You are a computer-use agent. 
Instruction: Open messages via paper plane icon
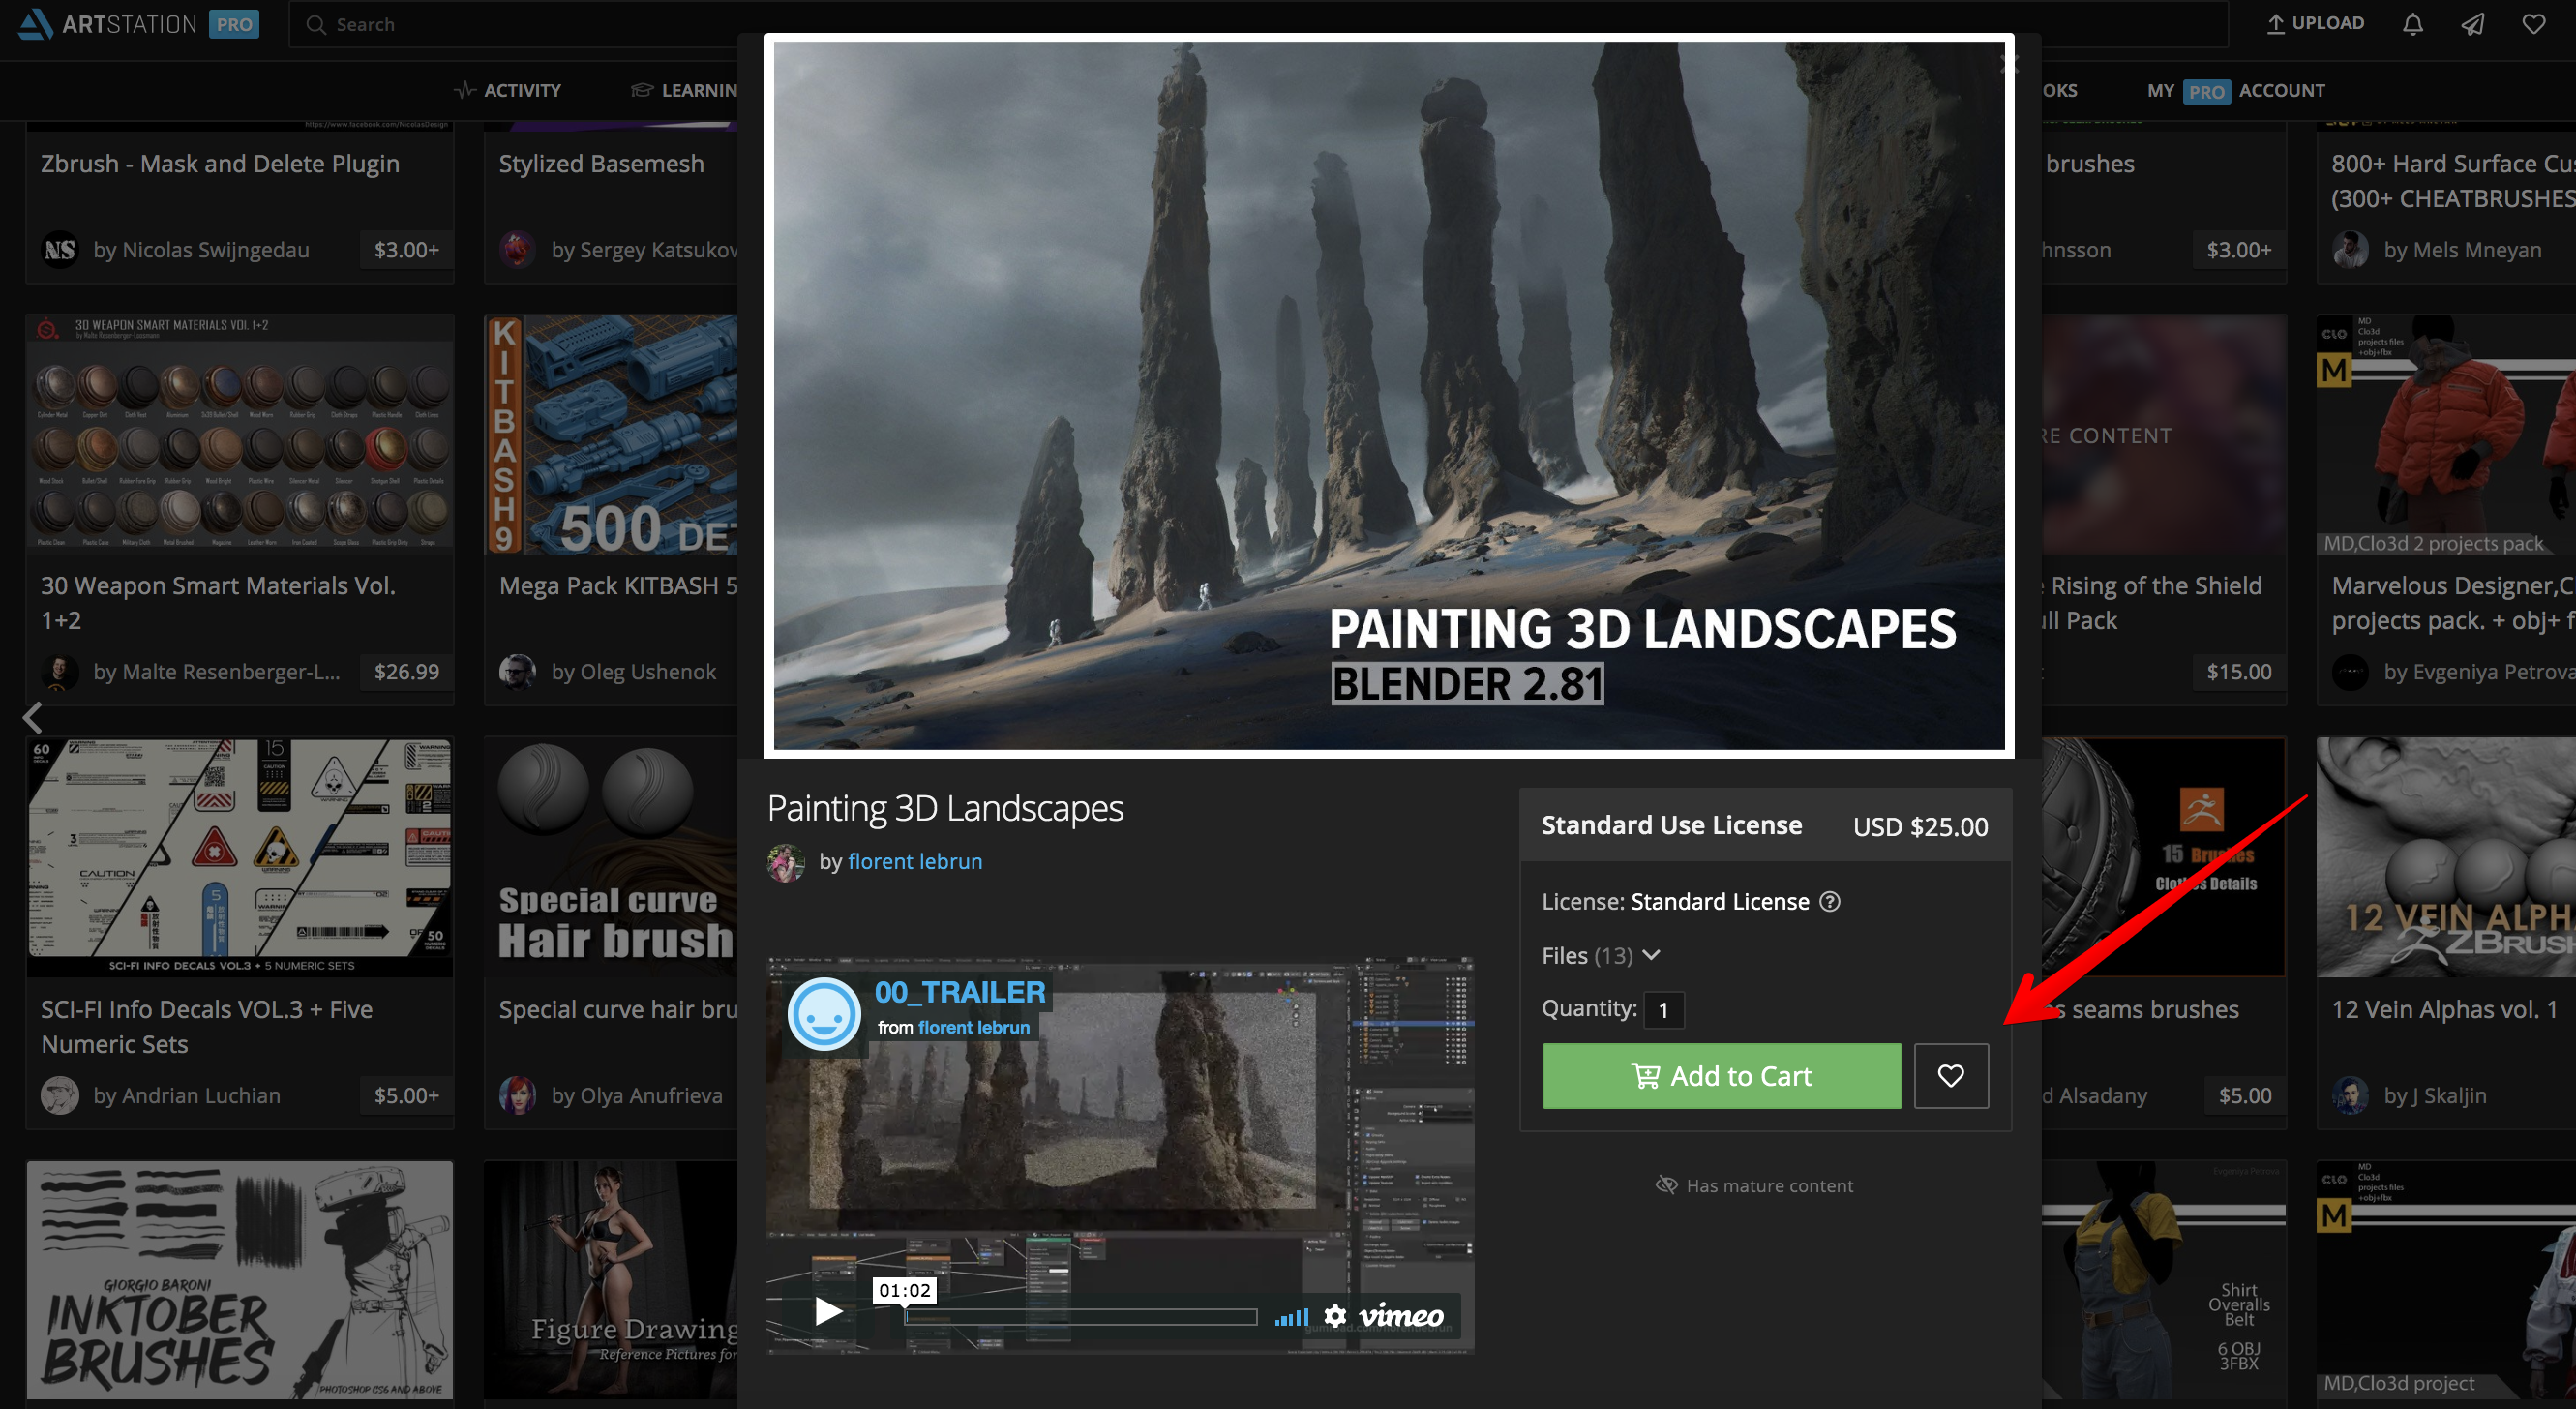click(x=2472, y=24)
